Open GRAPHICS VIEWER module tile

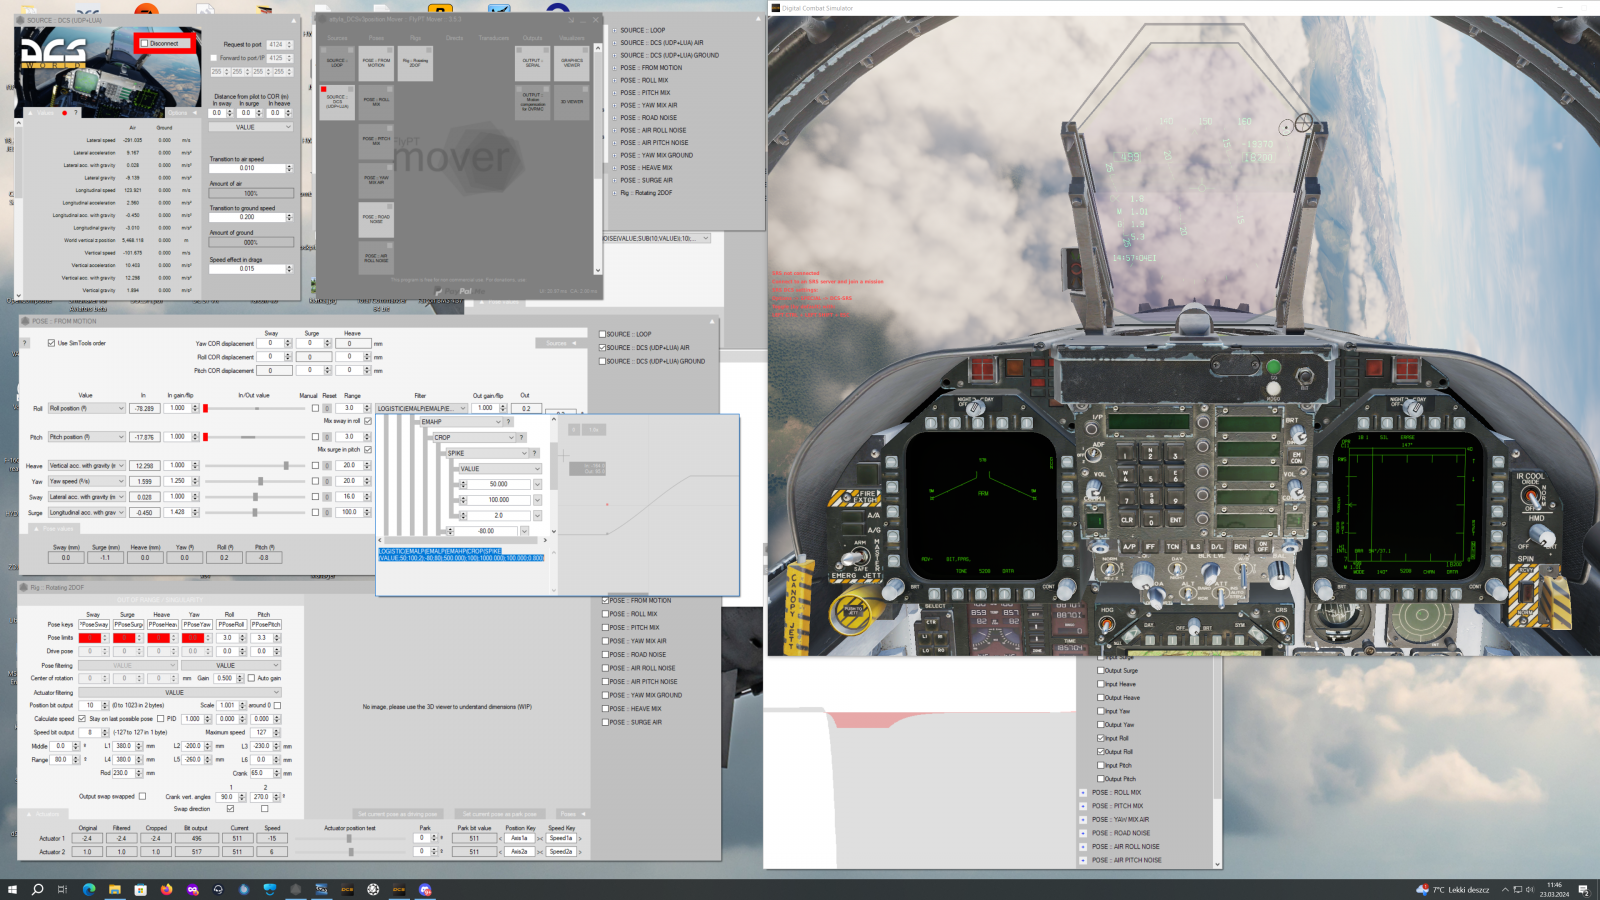click(572, 62)
